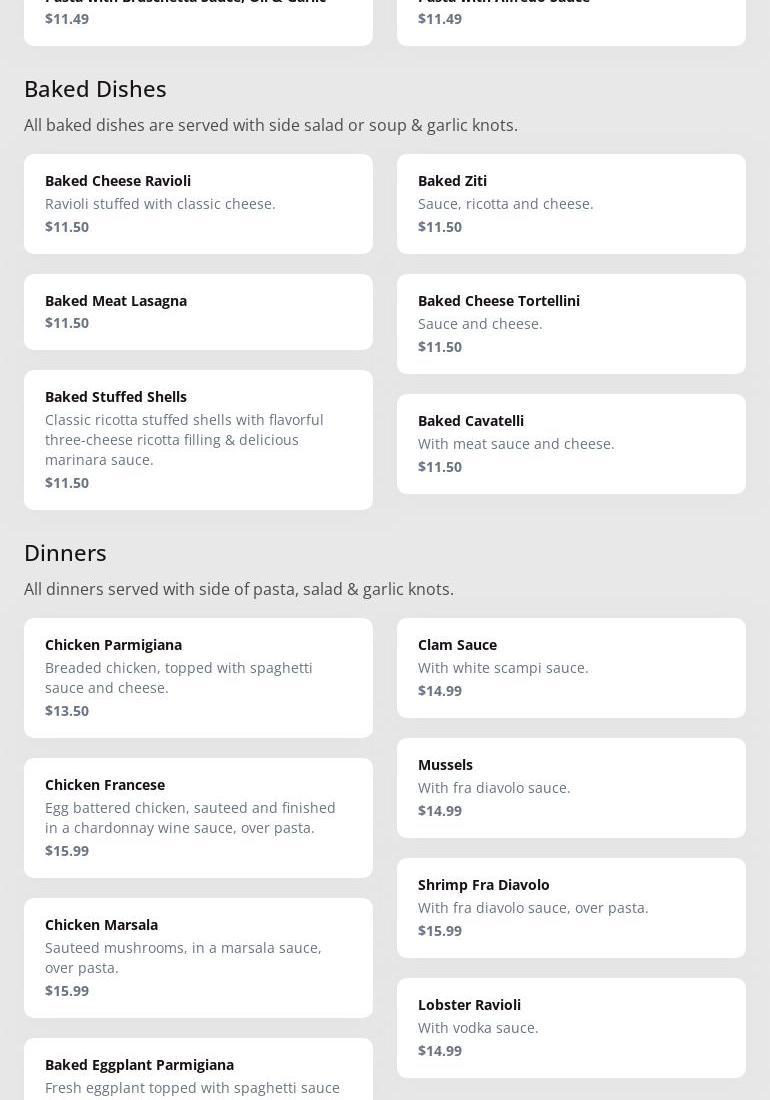Screen dimensions: 770x1100
Task: Open Baked Stuffed Shells item
Action: pyautogui.click(x=198, y=439)
